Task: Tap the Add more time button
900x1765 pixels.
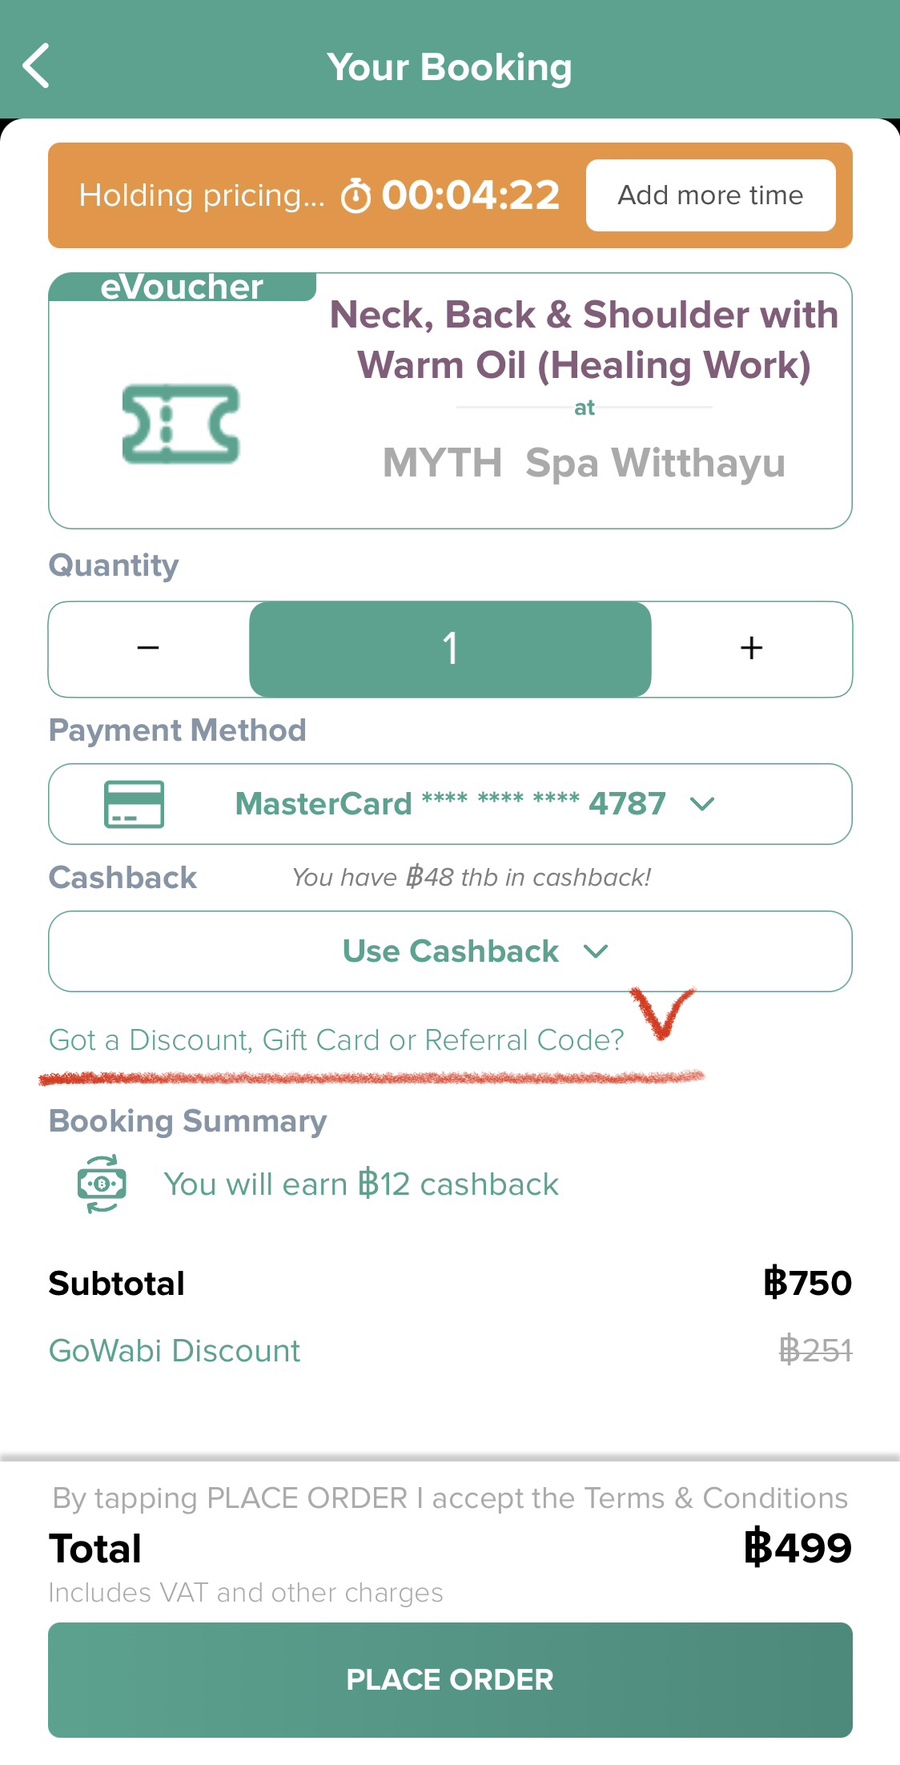Action: [710, 195]
